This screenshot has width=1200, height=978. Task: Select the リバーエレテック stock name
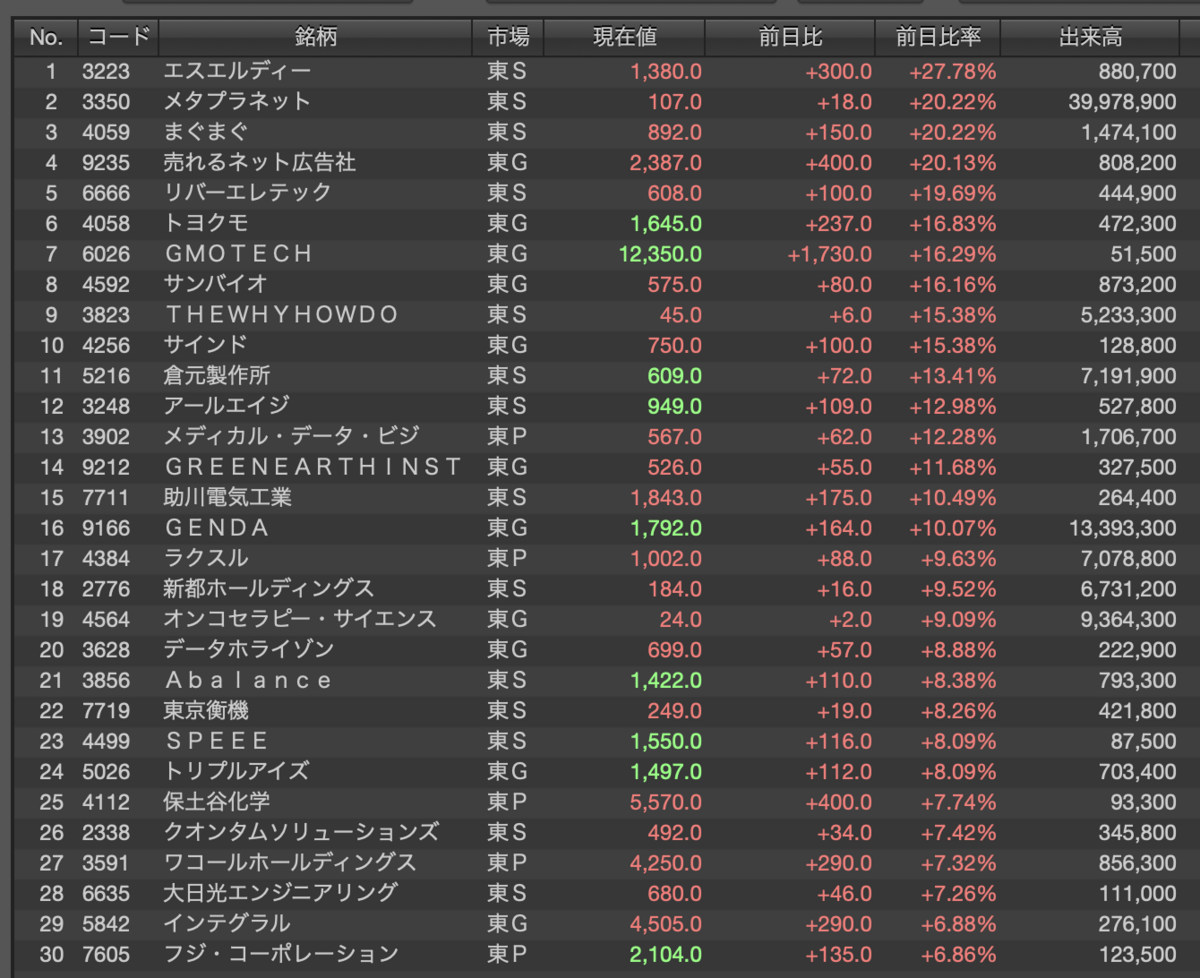(x=247, y=193)
